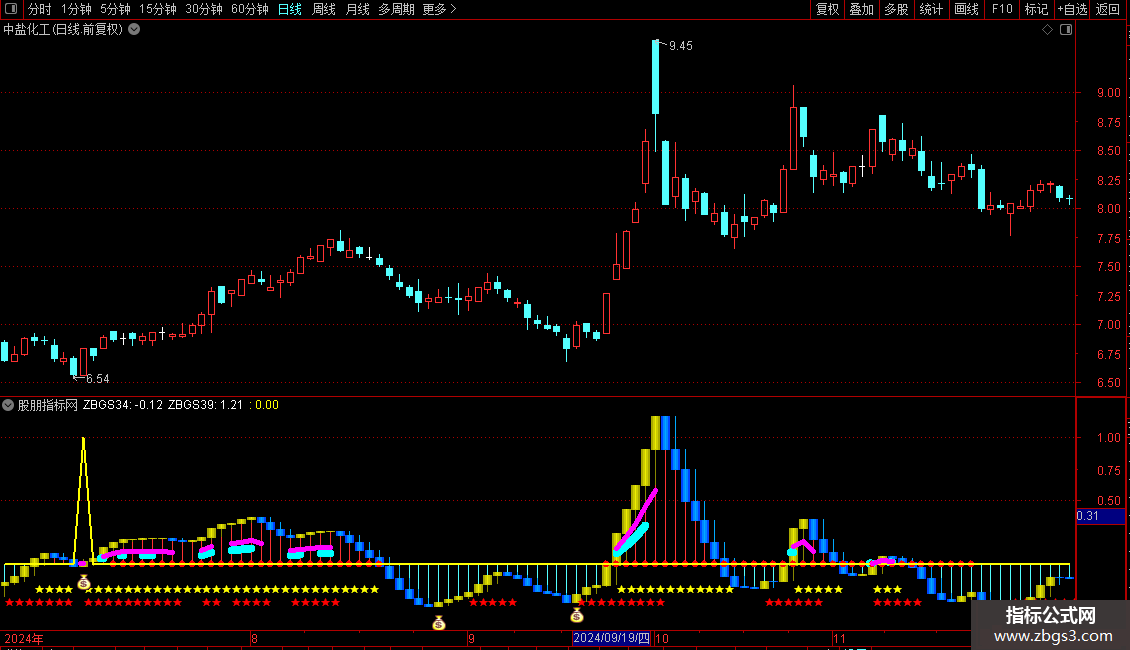Expand 更多 period options
The height and width of the screenshot is (650, 1130).
[x=439, y=9]
